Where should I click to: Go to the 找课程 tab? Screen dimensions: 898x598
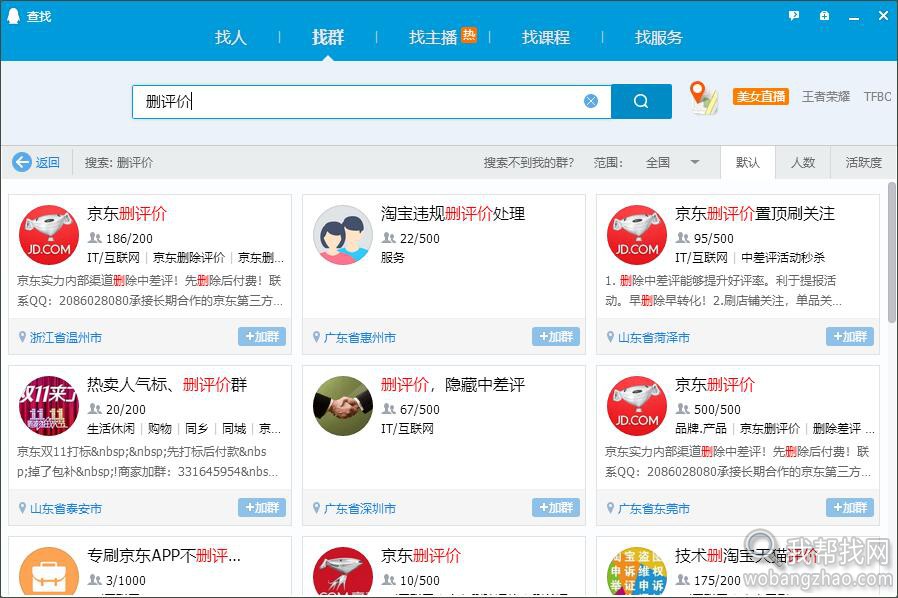(545, 37)
